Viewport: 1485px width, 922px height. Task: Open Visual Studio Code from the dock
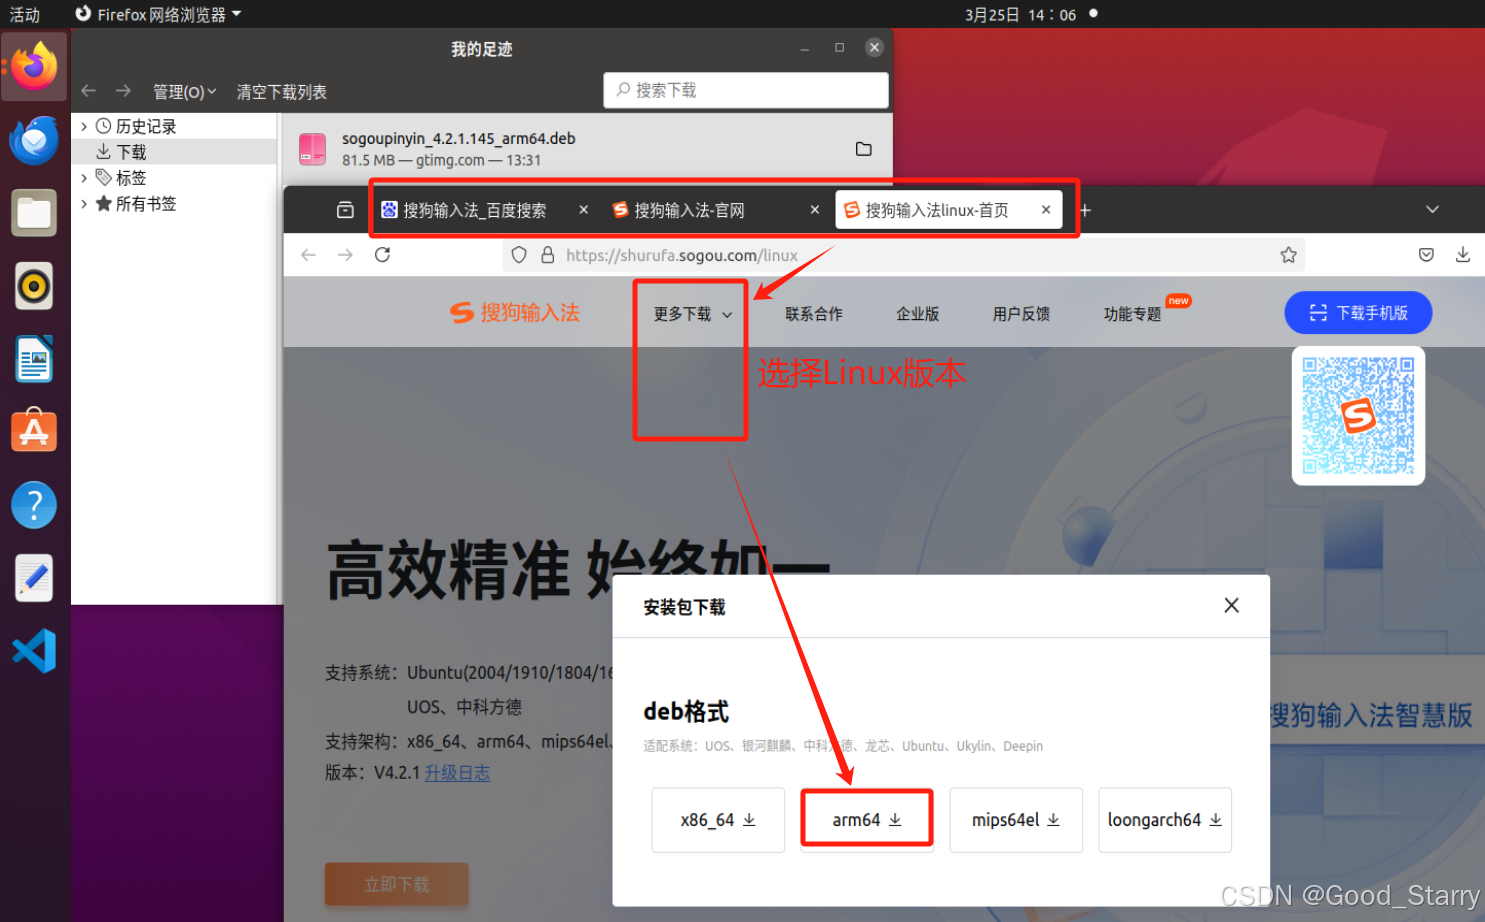34,651
